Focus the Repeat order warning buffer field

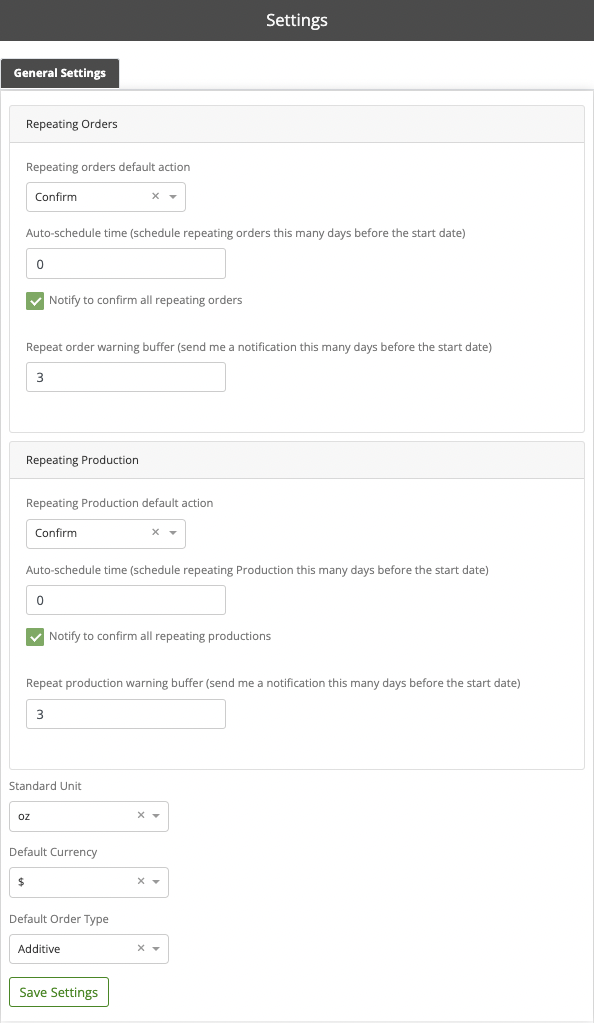pos(126,377)
